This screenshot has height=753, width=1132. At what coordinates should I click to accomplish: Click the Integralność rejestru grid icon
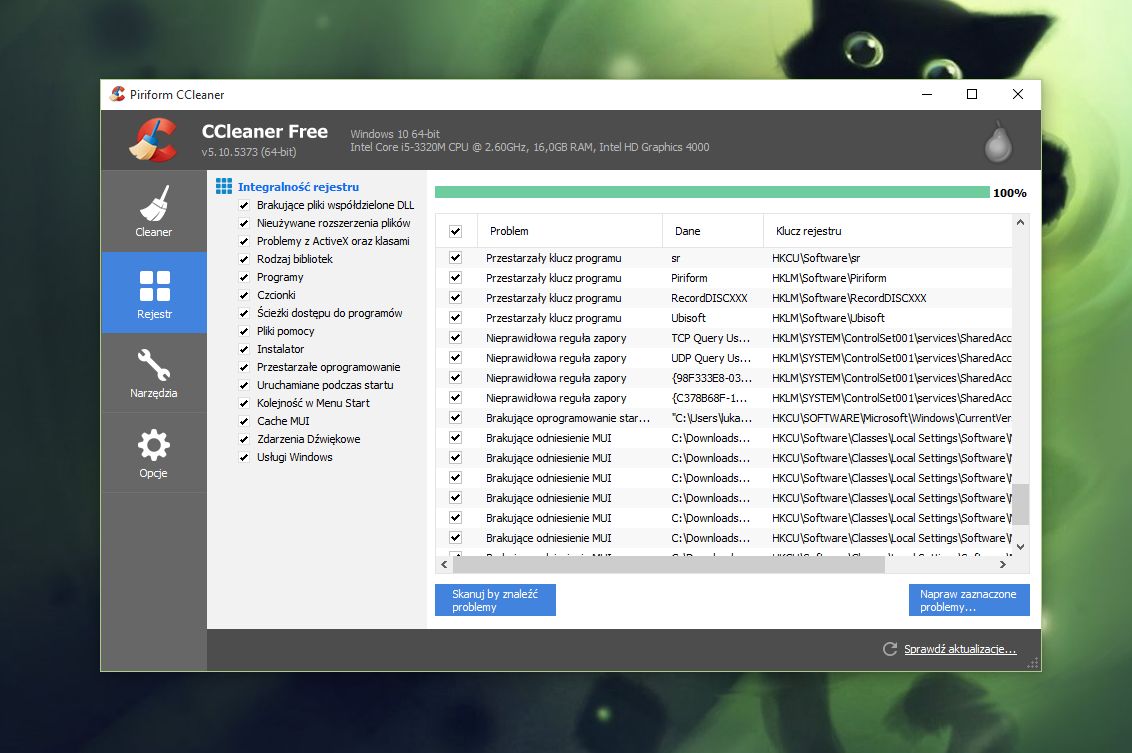point(224,186)
